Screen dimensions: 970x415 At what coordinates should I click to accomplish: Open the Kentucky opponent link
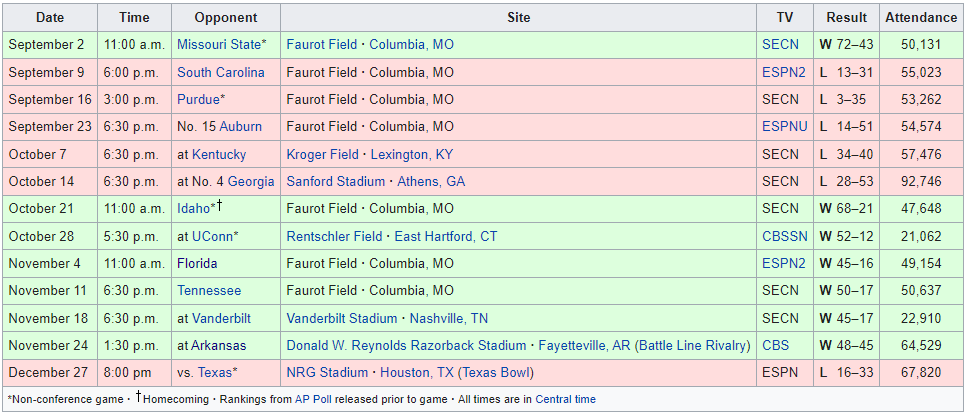(x=219, y=154)
